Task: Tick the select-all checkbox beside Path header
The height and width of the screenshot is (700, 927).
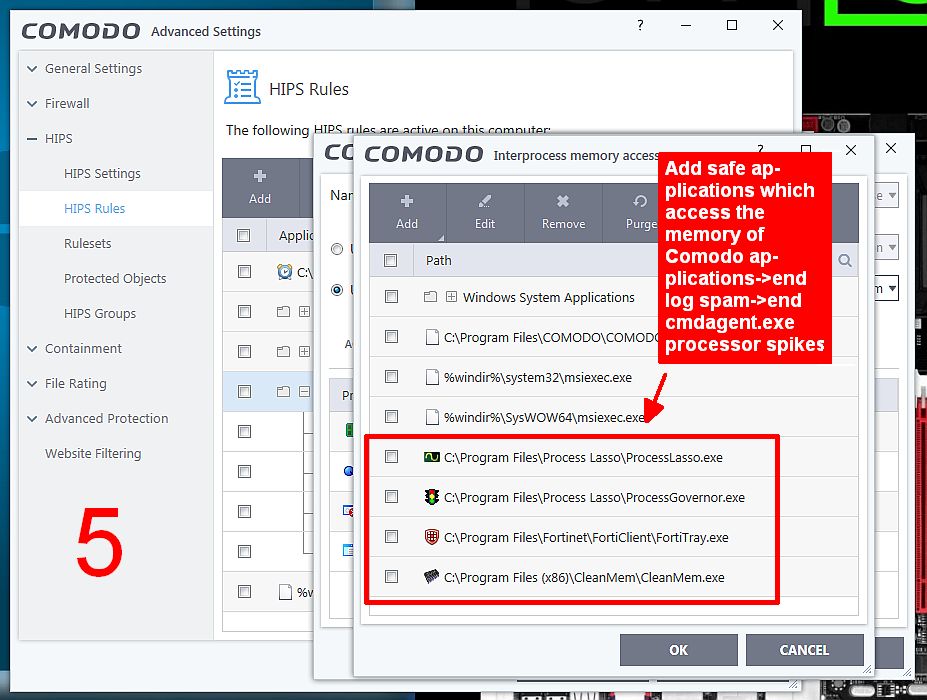Action: [x=391, y=261]
